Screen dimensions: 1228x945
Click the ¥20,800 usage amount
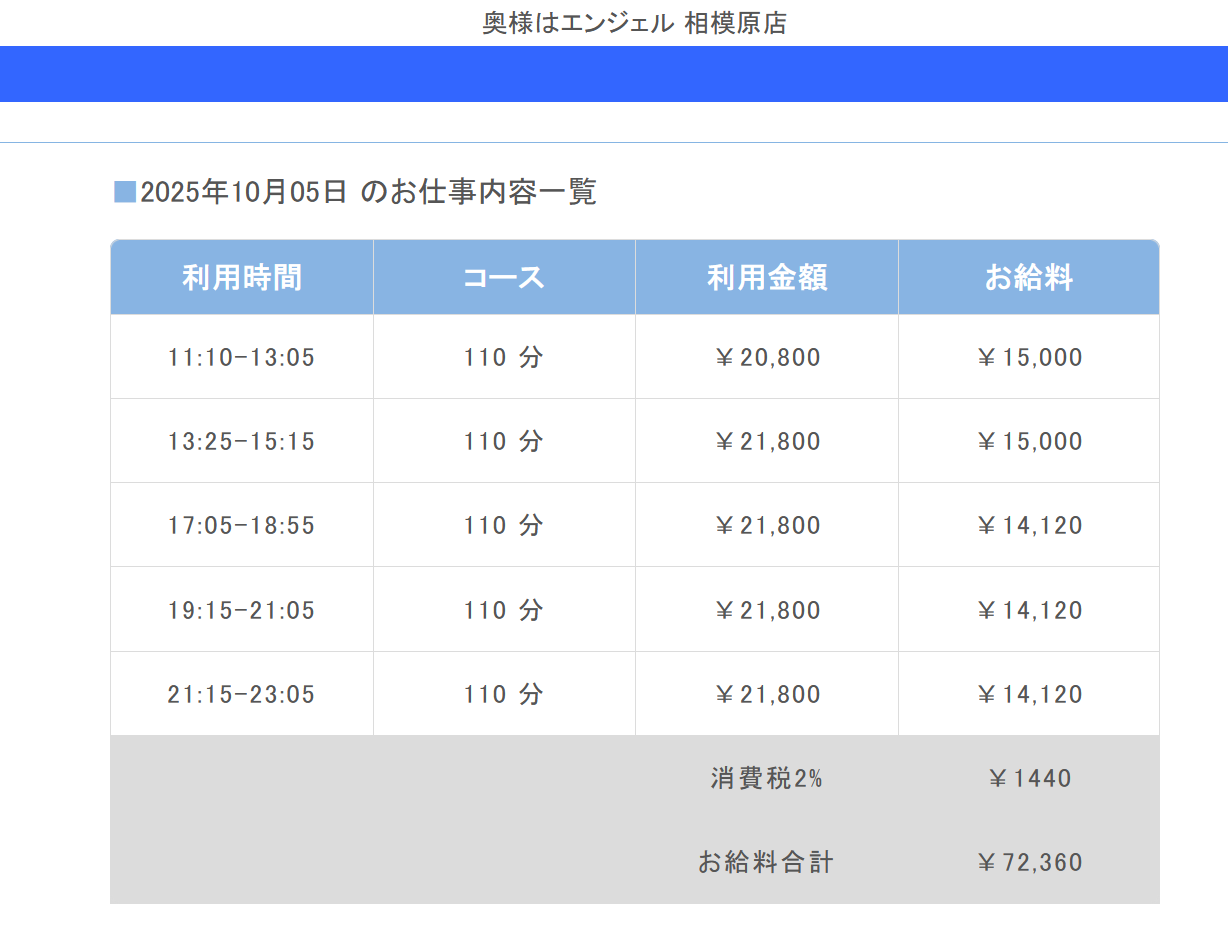pos(767,358)
